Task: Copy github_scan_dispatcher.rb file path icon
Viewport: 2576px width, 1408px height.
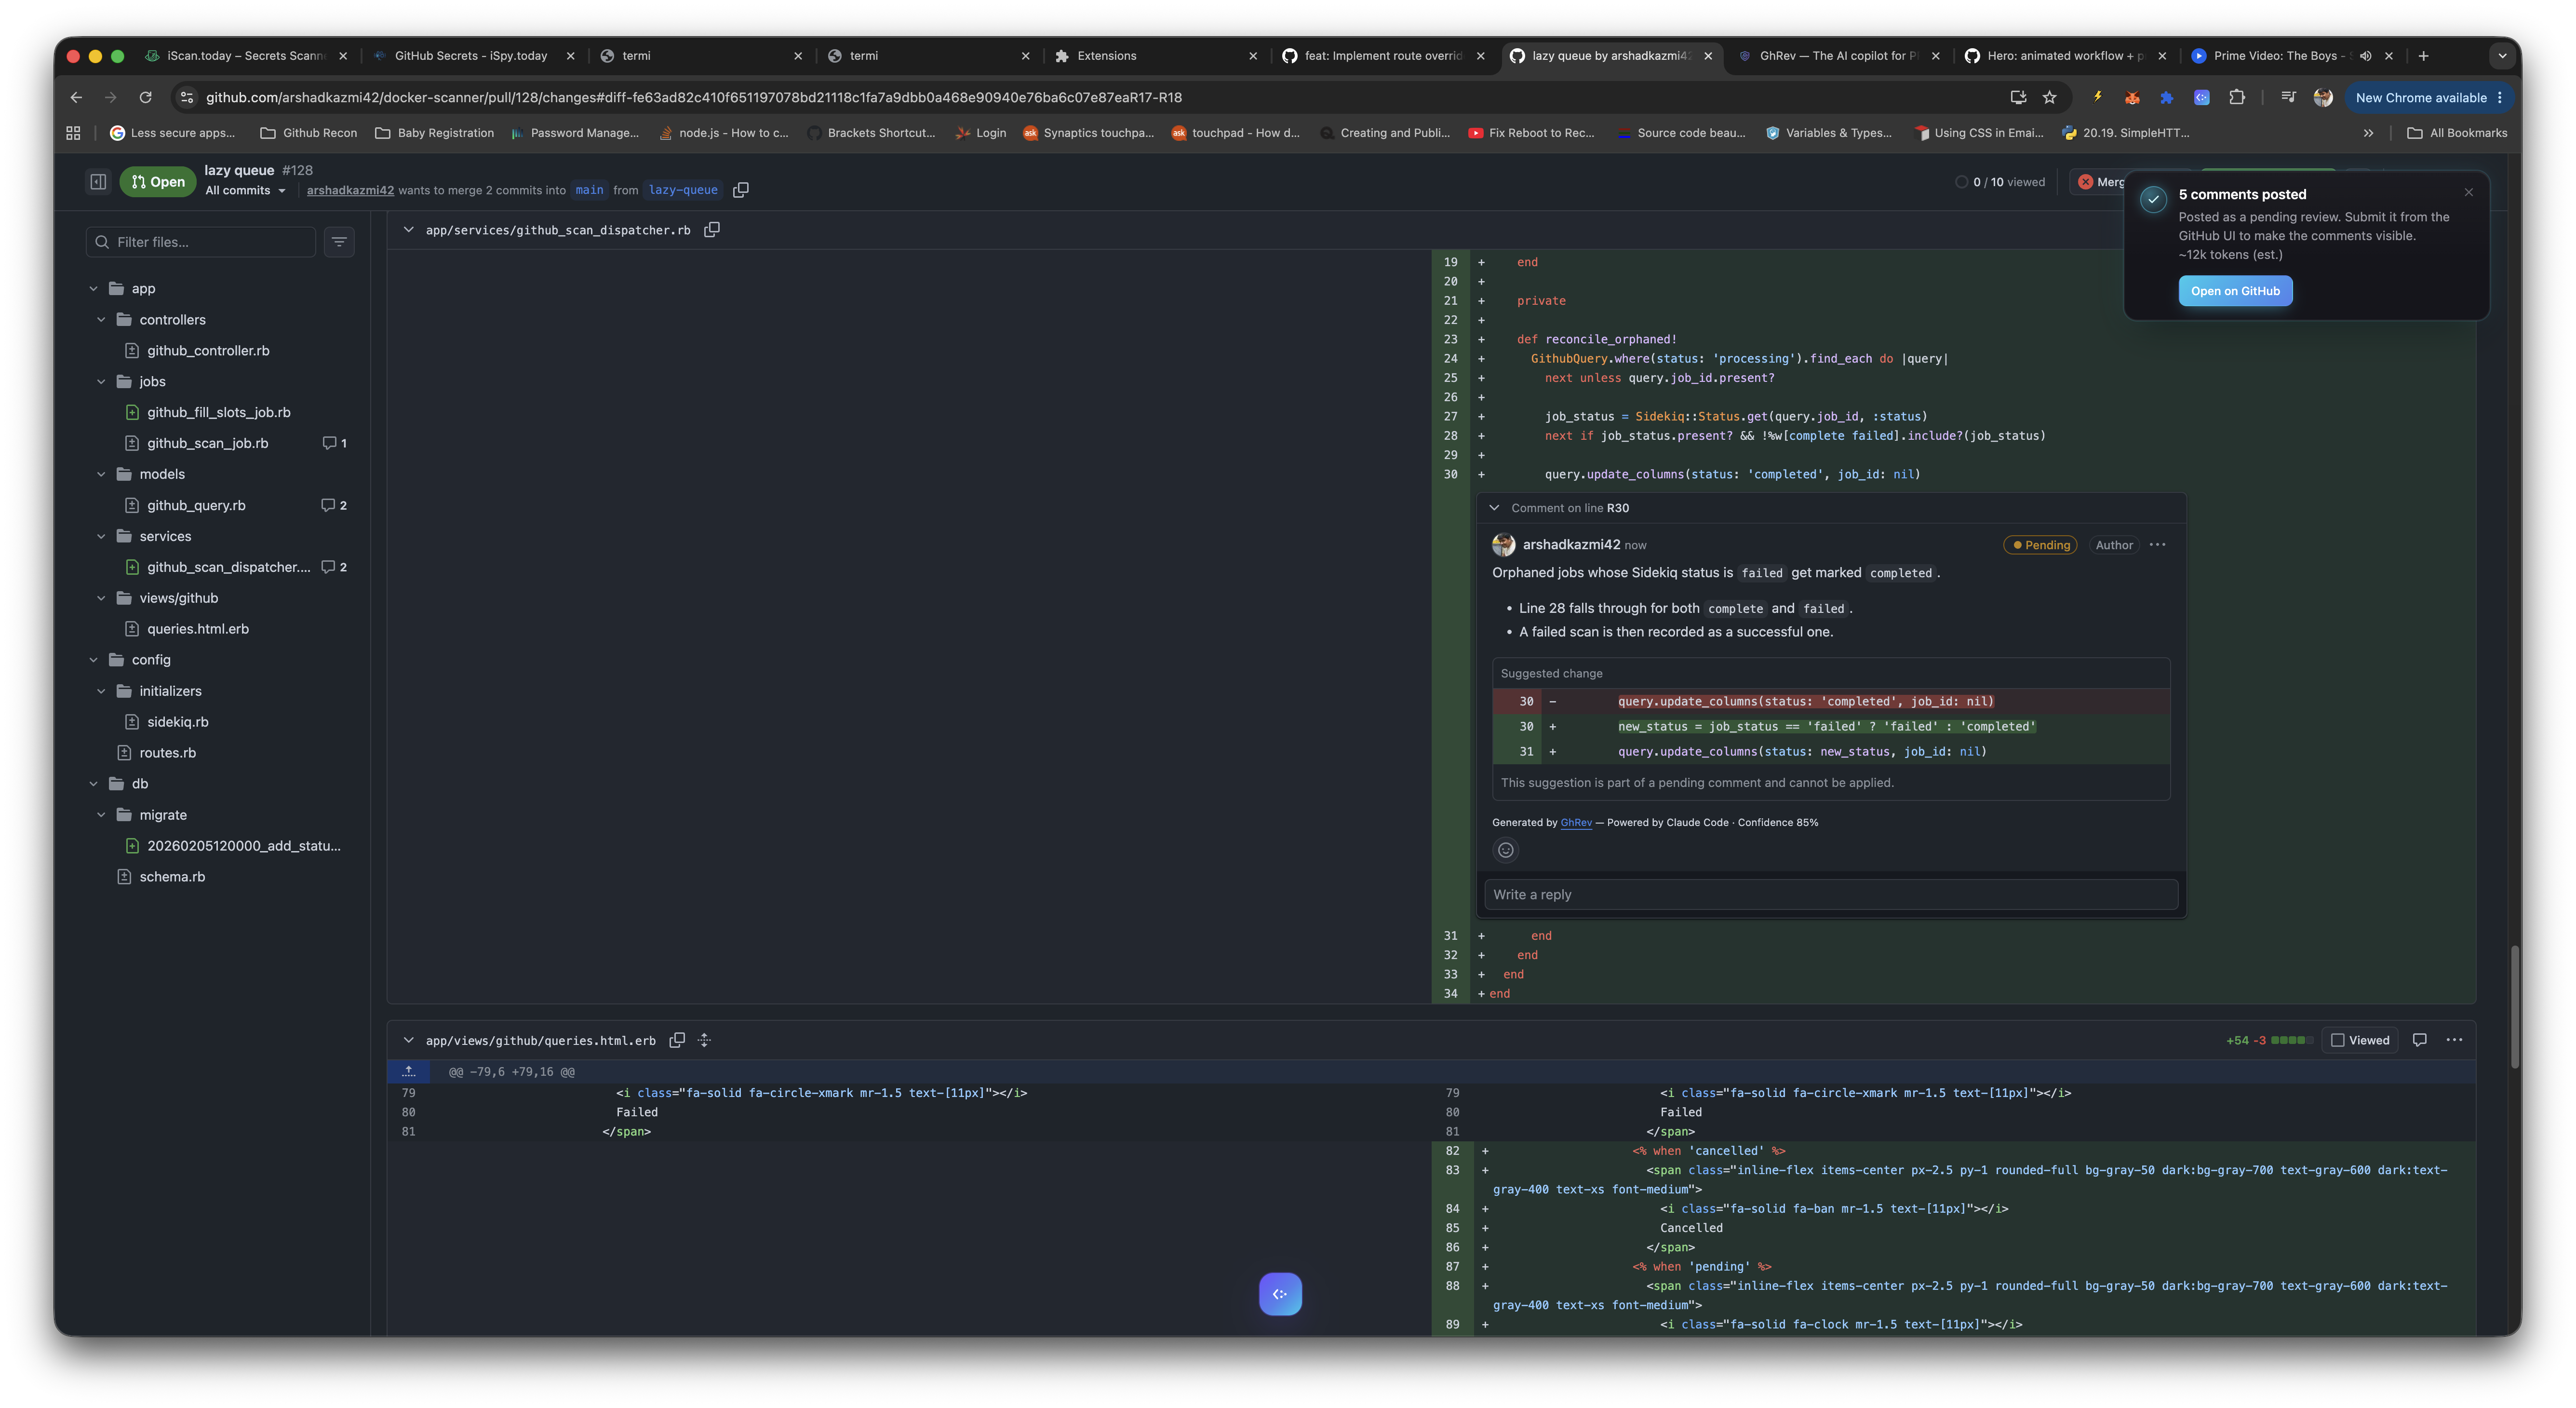Action: (x=712, y=230)
